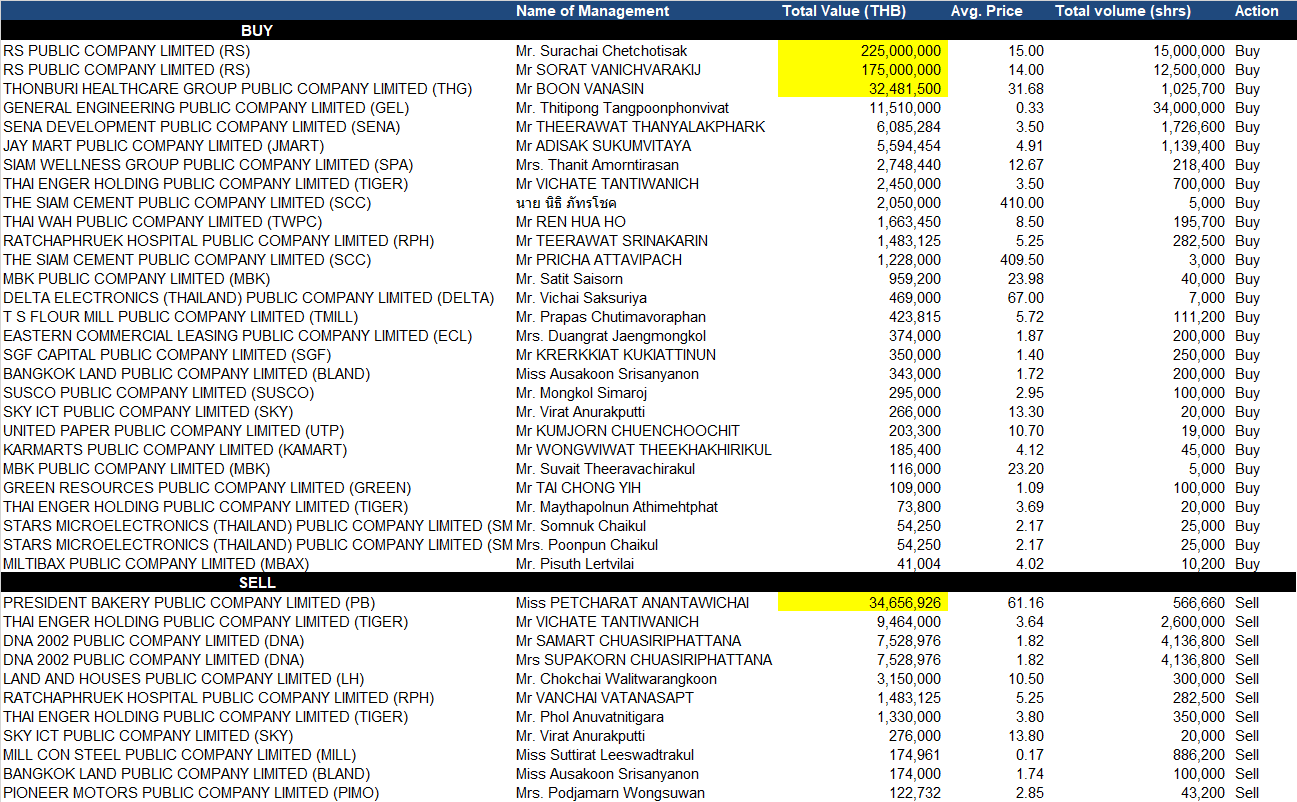Click Miss PETCHARAT ANANTAWICHAI cell
Image resolution: width=1297 pixels, height=802 pixels.
[633, 603]
